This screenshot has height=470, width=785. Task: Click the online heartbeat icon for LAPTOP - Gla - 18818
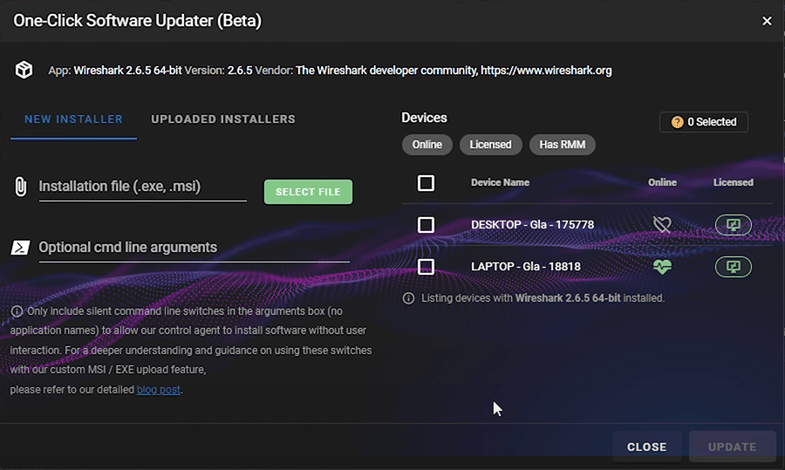(x=662, y=267)
